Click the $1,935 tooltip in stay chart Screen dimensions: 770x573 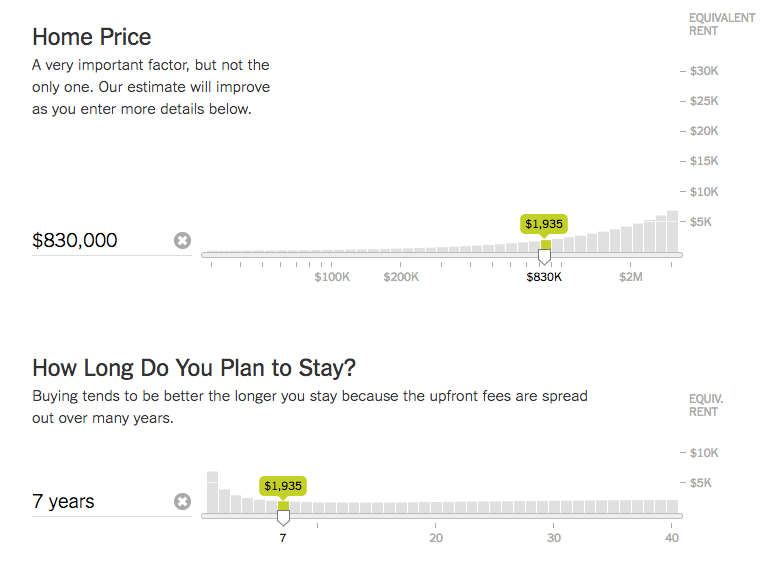[283, 485]
